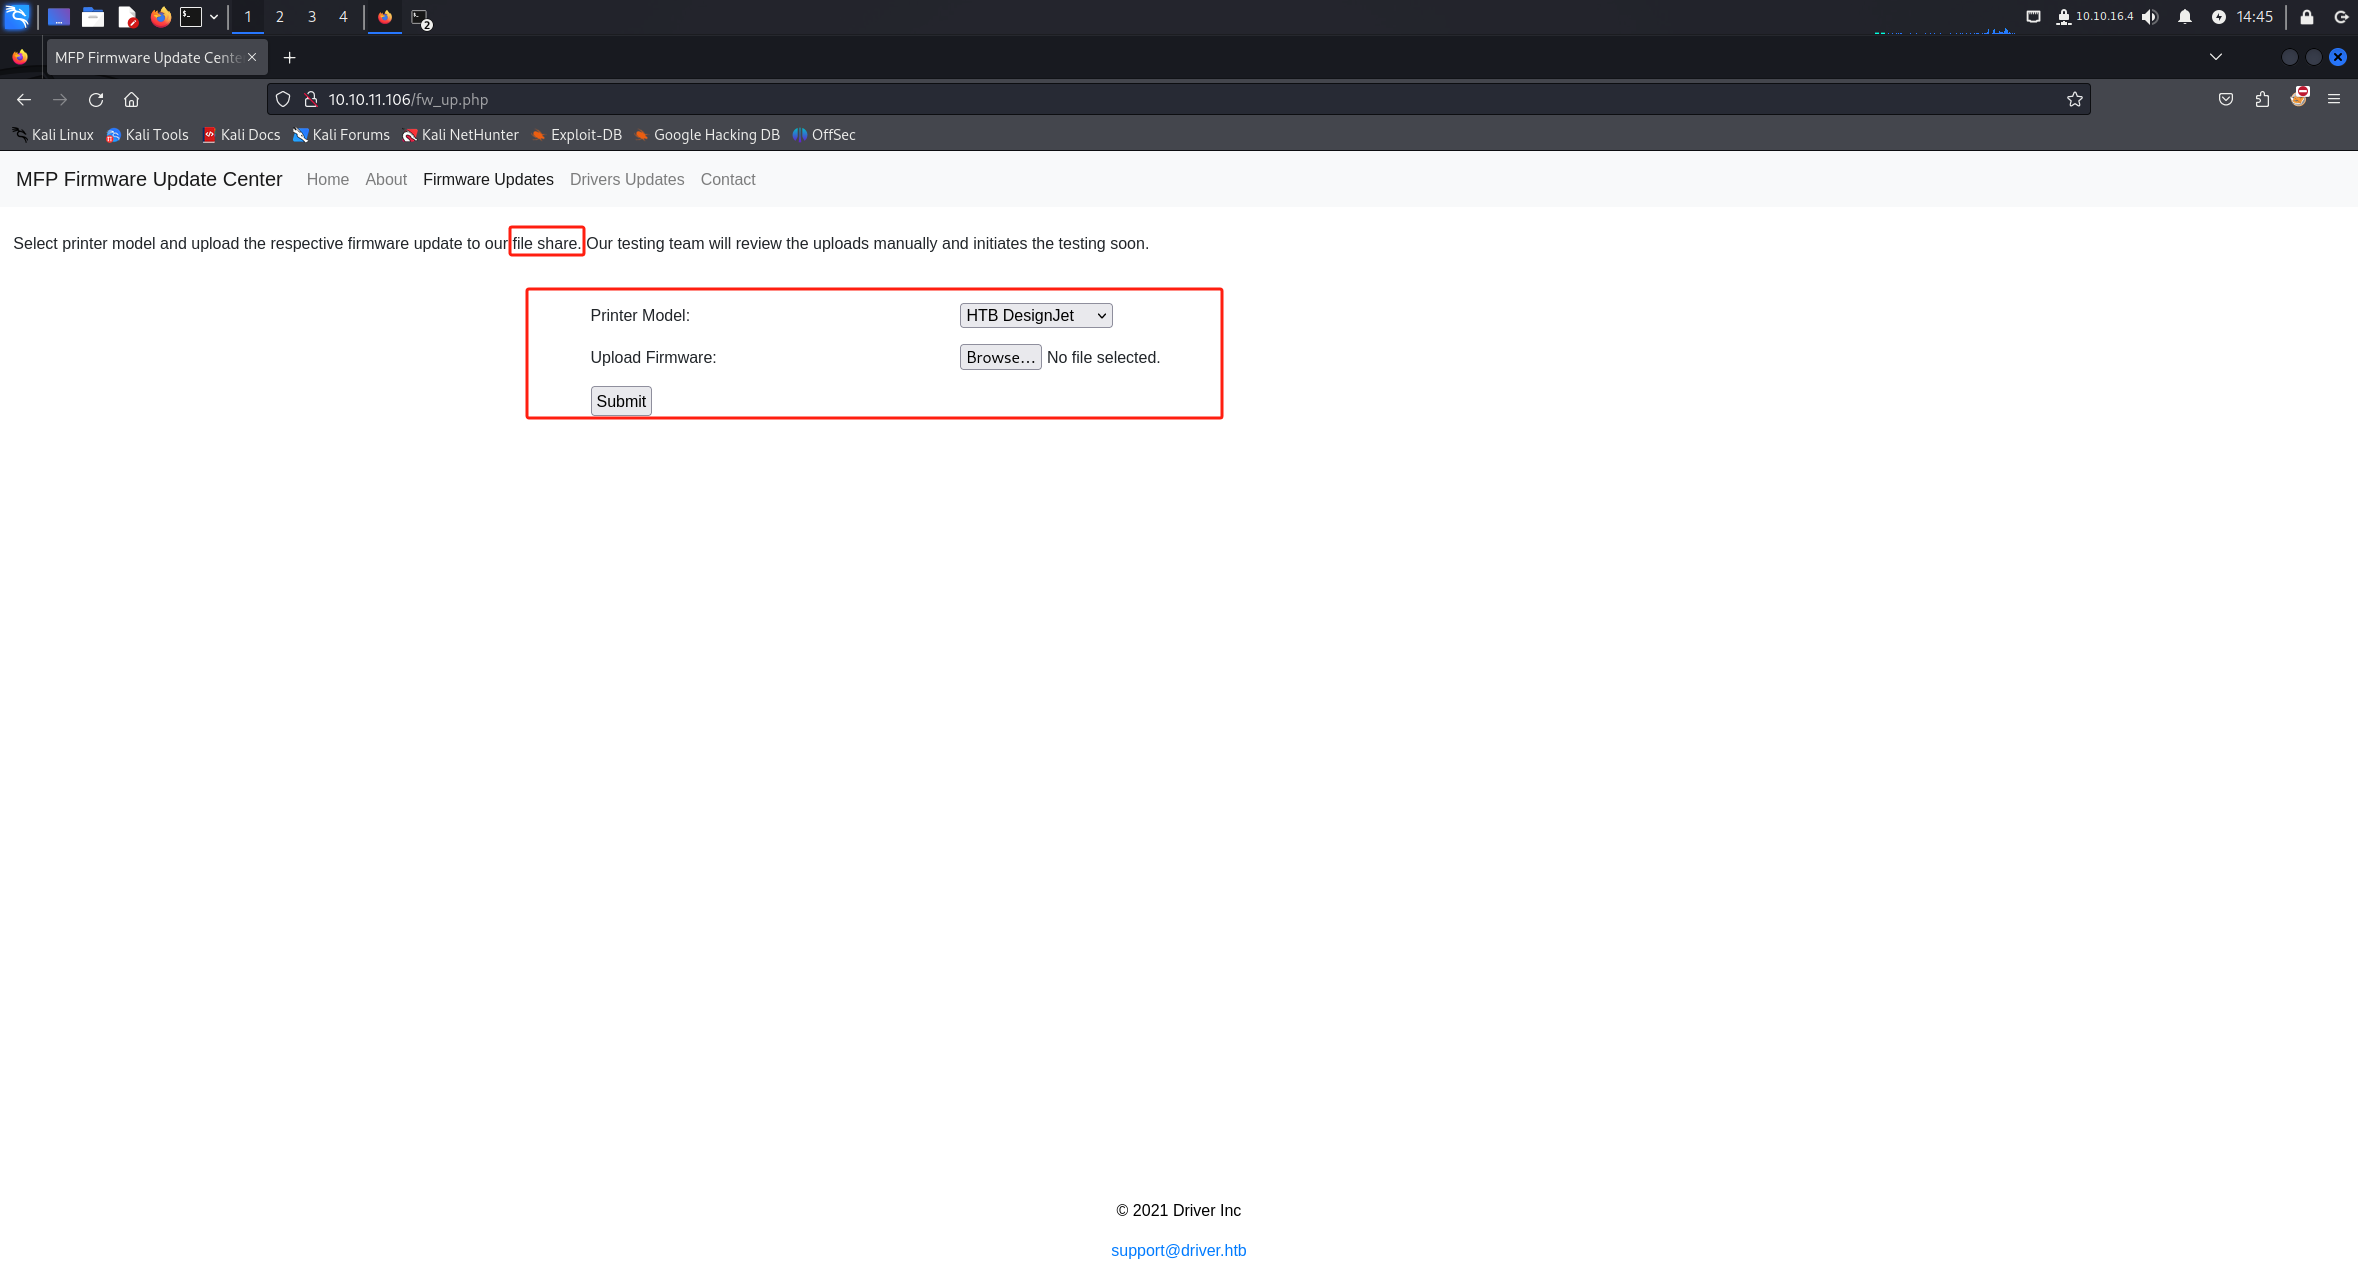Launch the text editor taskbar icon
The height and width of the screenshot is (1278, 2358).
[x=127, y=17]
